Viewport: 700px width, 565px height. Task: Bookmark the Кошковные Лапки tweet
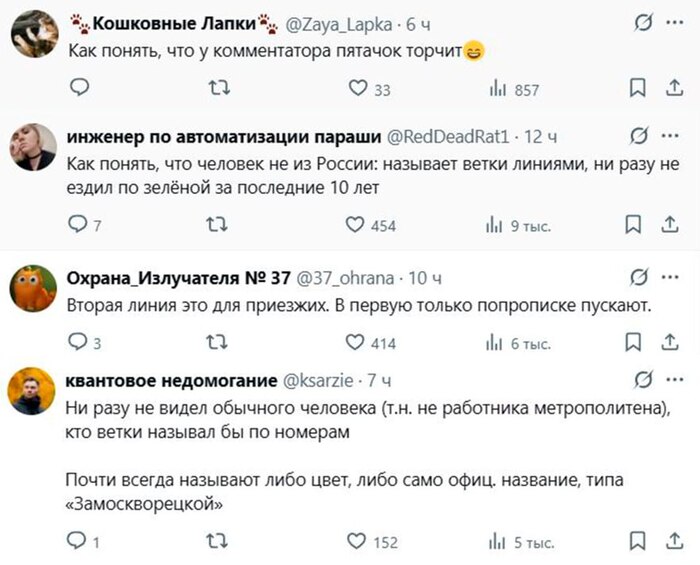point(637,90)
